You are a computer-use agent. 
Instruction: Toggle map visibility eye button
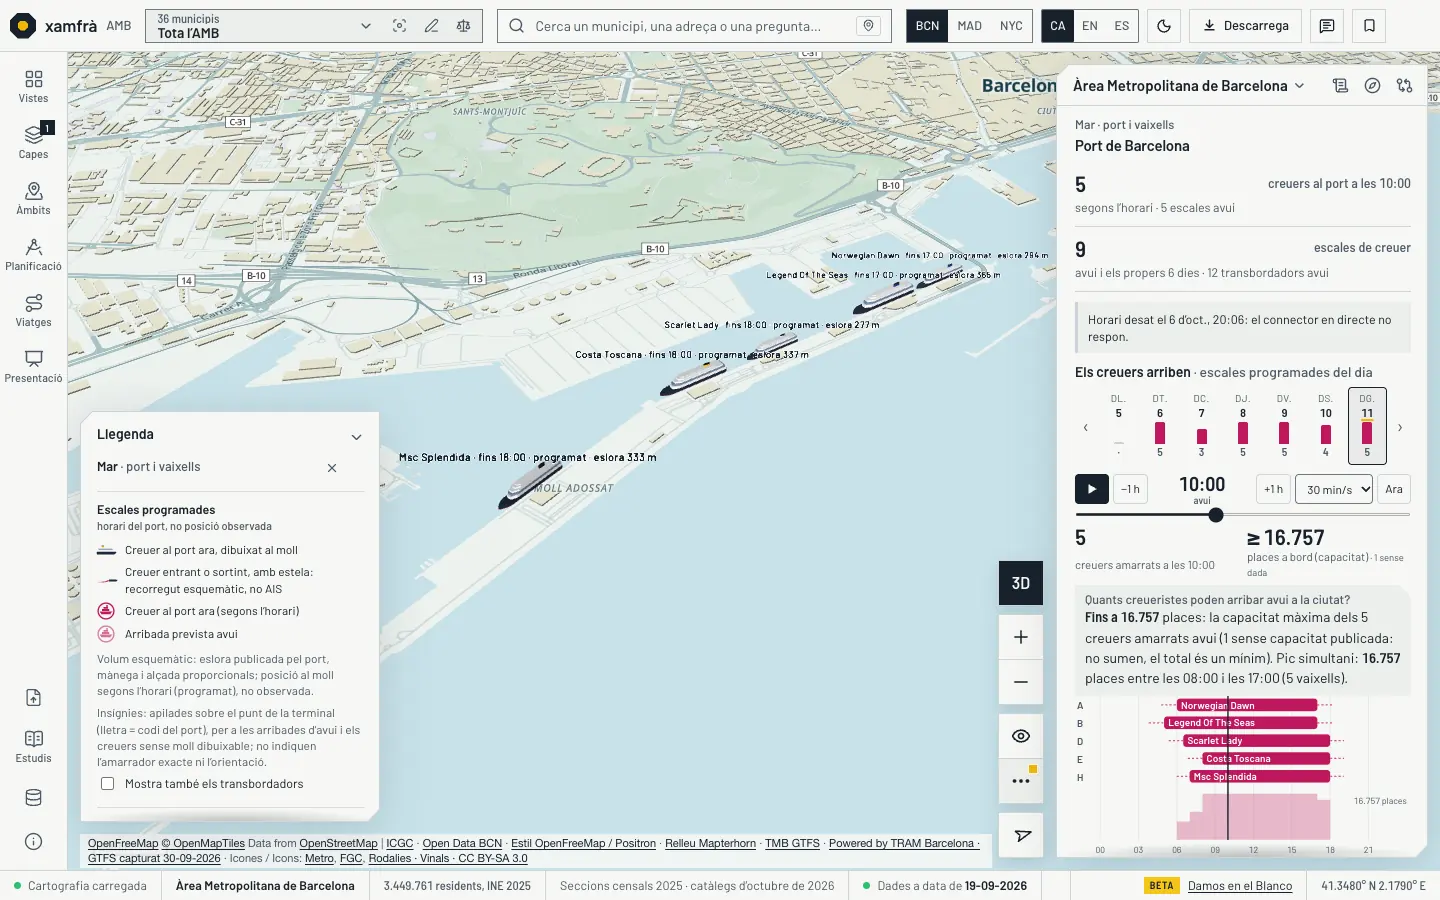(1021, 736)
